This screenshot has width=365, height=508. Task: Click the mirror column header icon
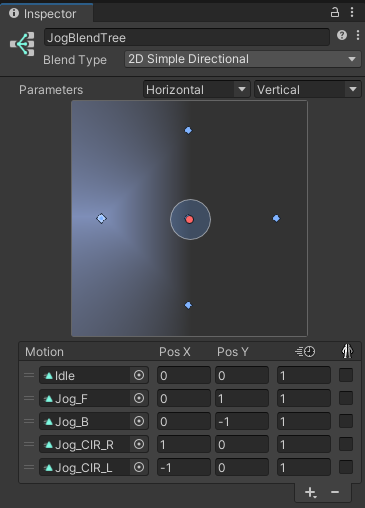[x=347, y=351]
